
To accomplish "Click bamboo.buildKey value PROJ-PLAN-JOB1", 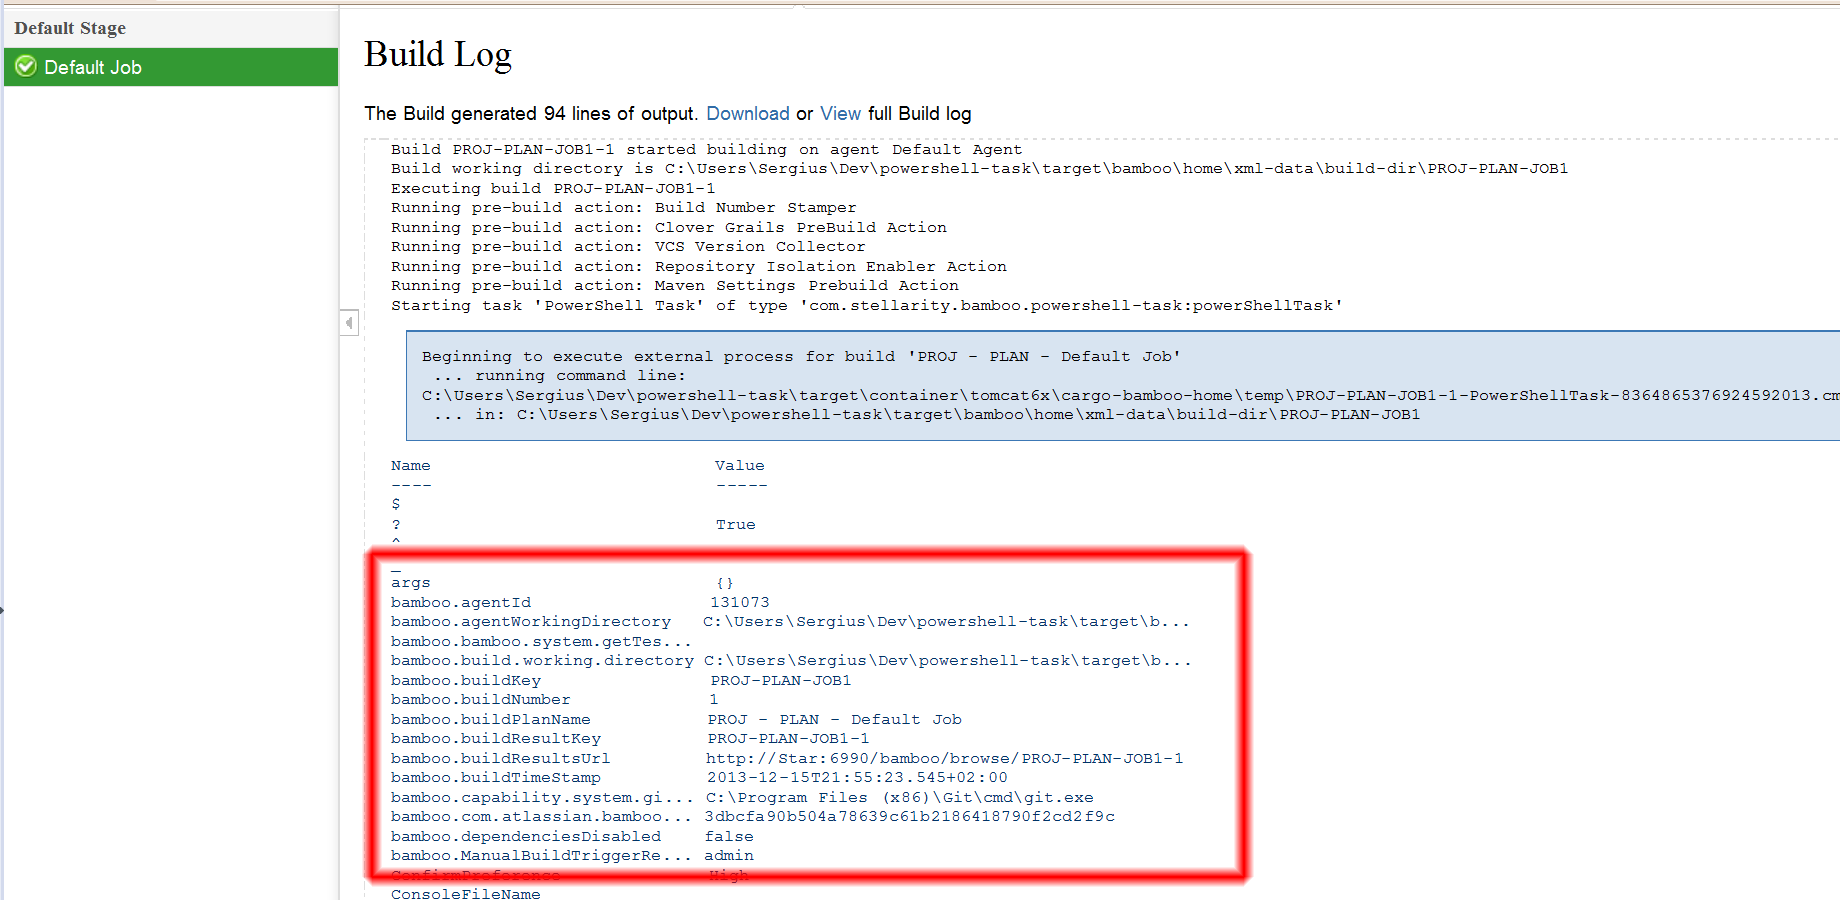I will pos(781,681).
